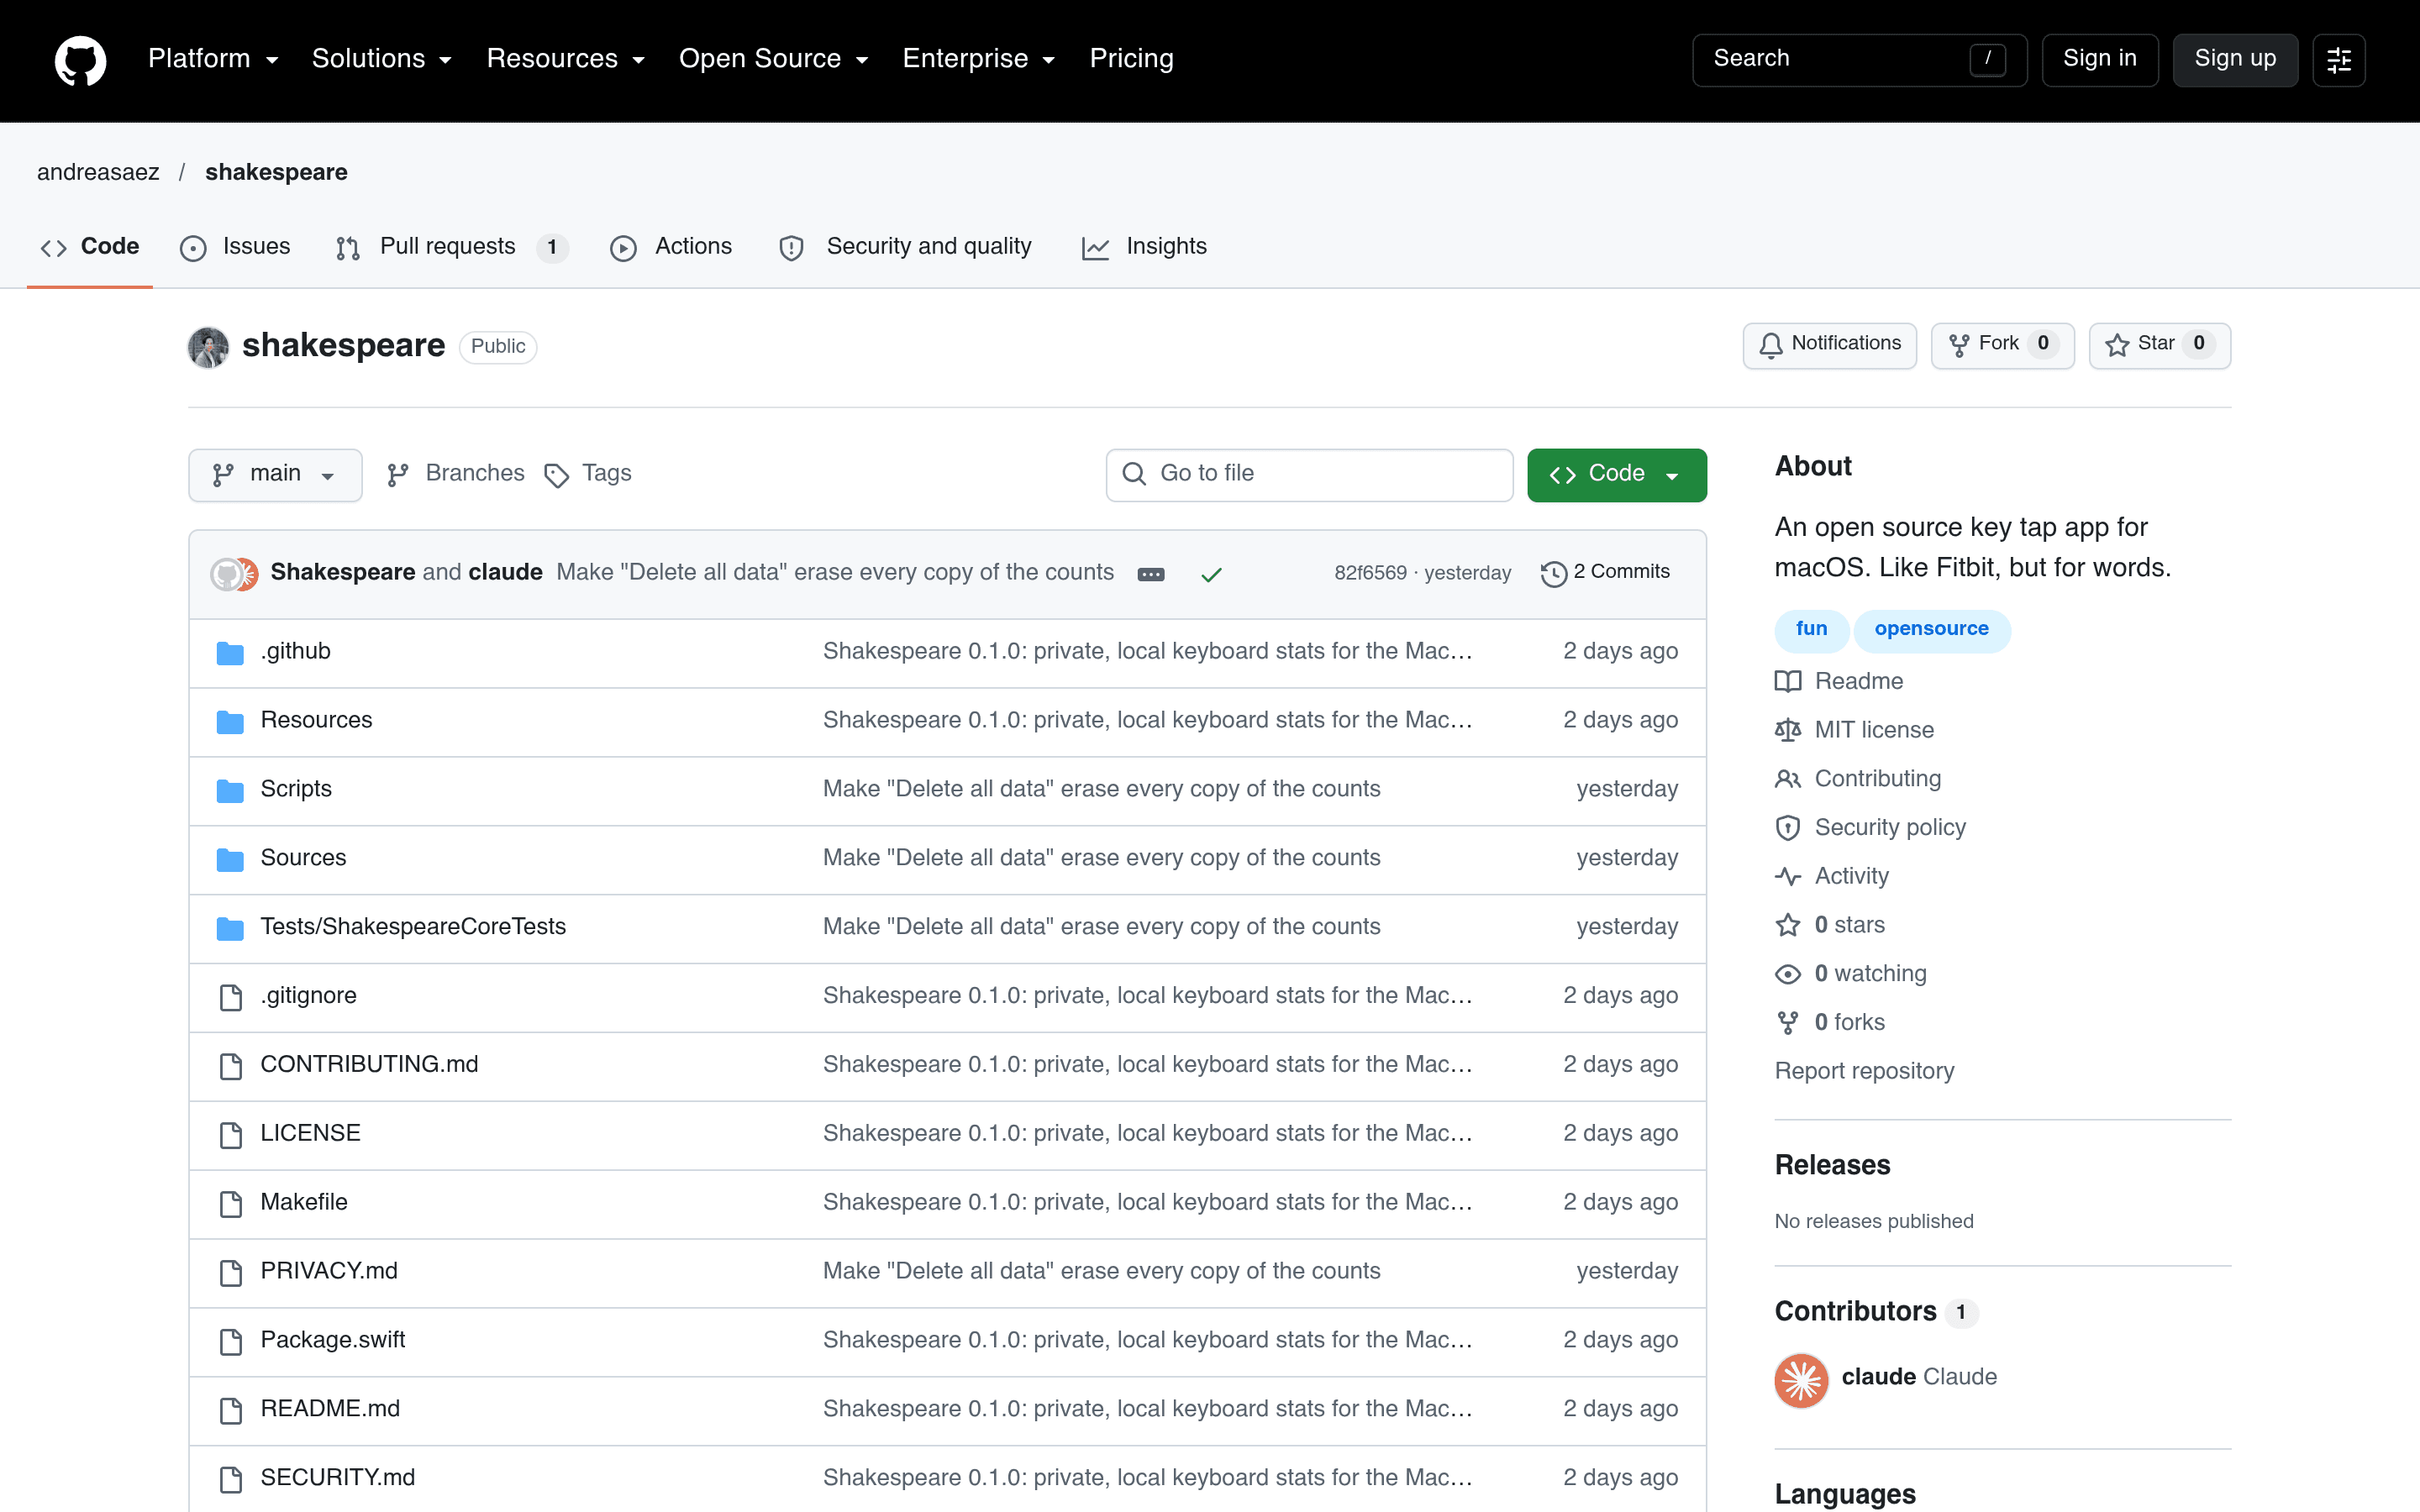Select the opensource topic tag
Screen dimensions: 2420x1512
[1931, 630]
